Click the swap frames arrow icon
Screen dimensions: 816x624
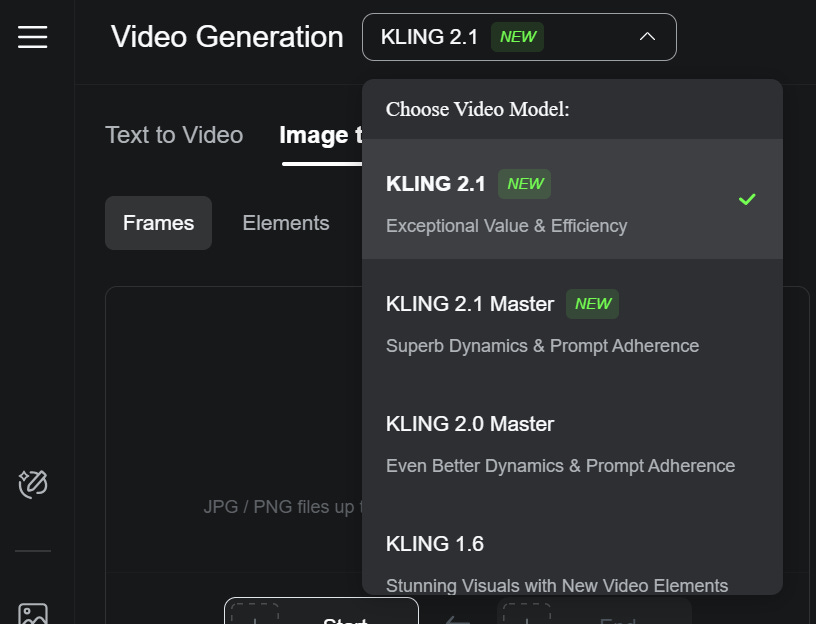458,620
